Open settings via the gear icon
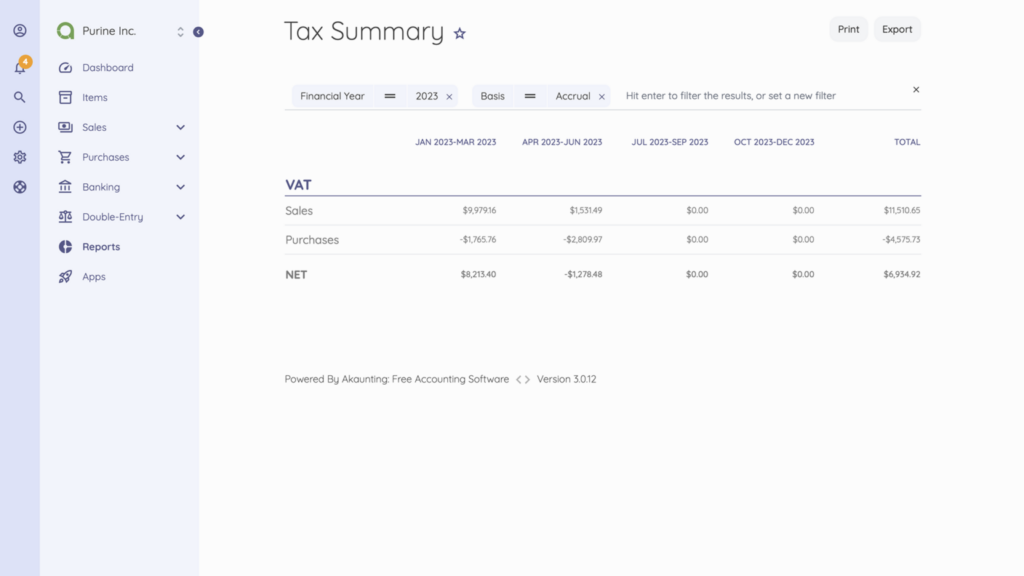Viewport: 1024px width, 576px height. (x=19, y=157)
